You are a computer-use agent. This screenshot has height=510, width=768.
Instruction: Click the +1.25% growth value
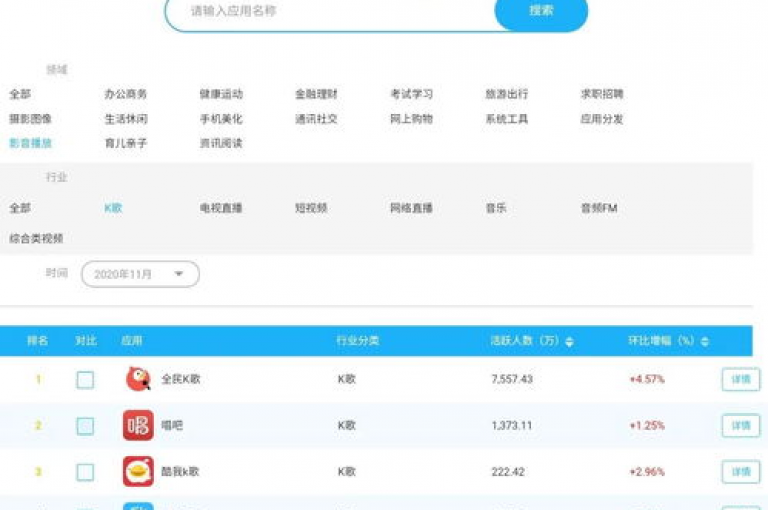[647, 425]
